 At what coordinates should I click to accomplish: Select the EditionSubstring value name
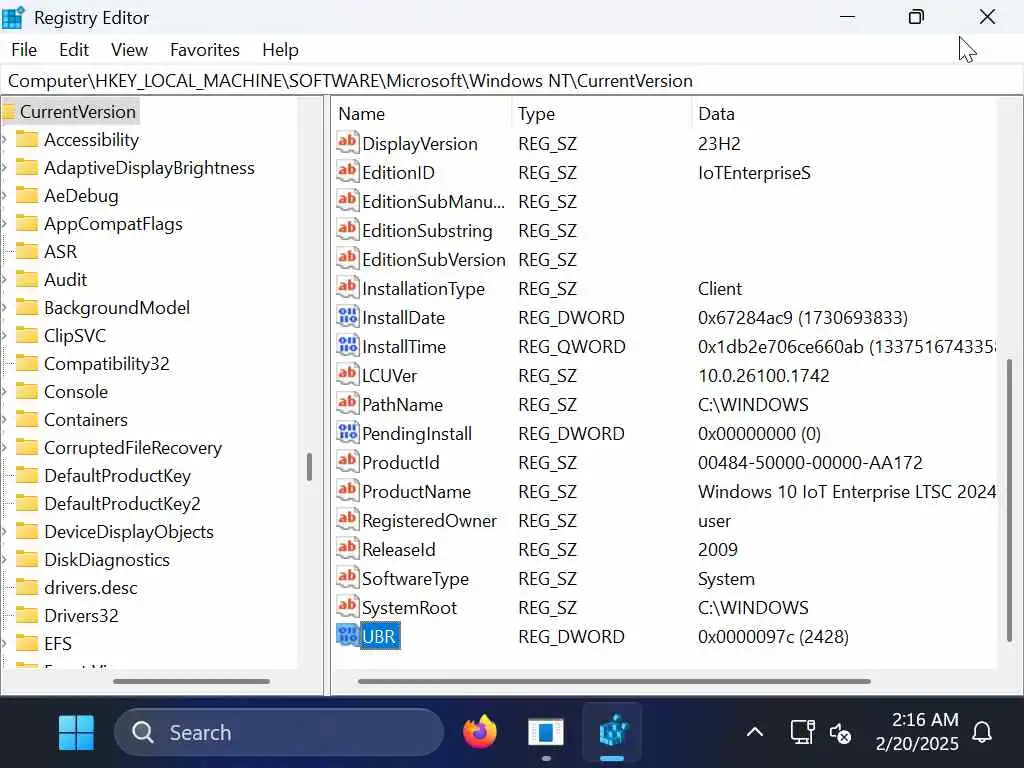coord(427,231)
